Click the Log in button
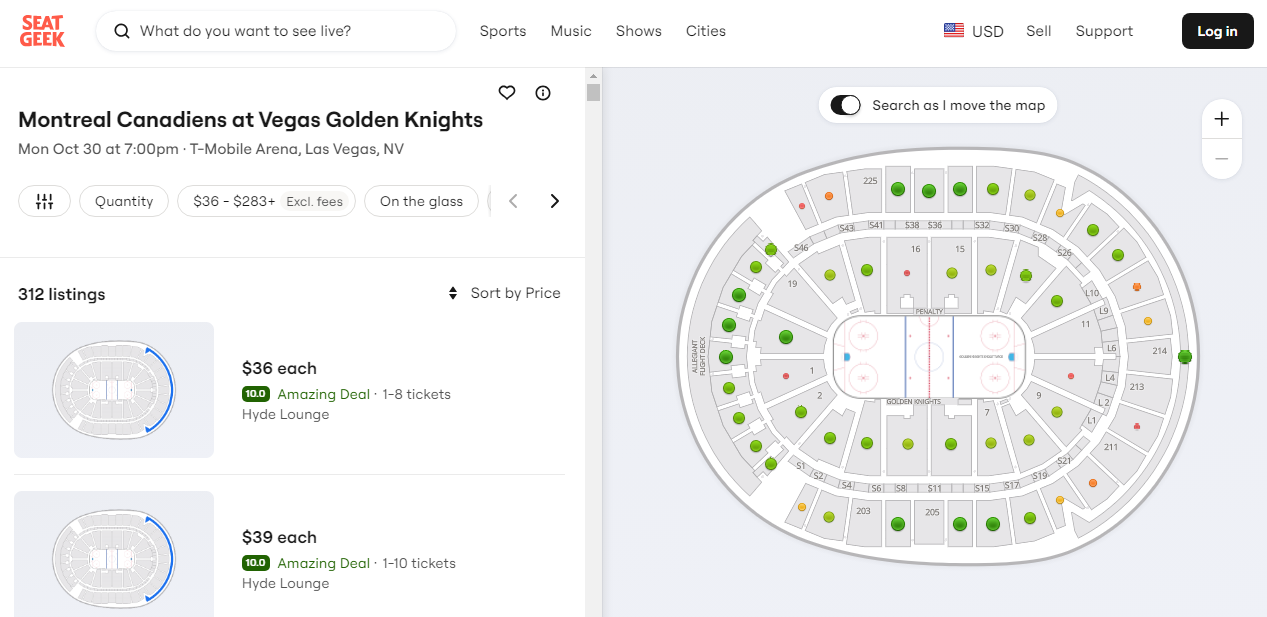 coord(1217,31)
